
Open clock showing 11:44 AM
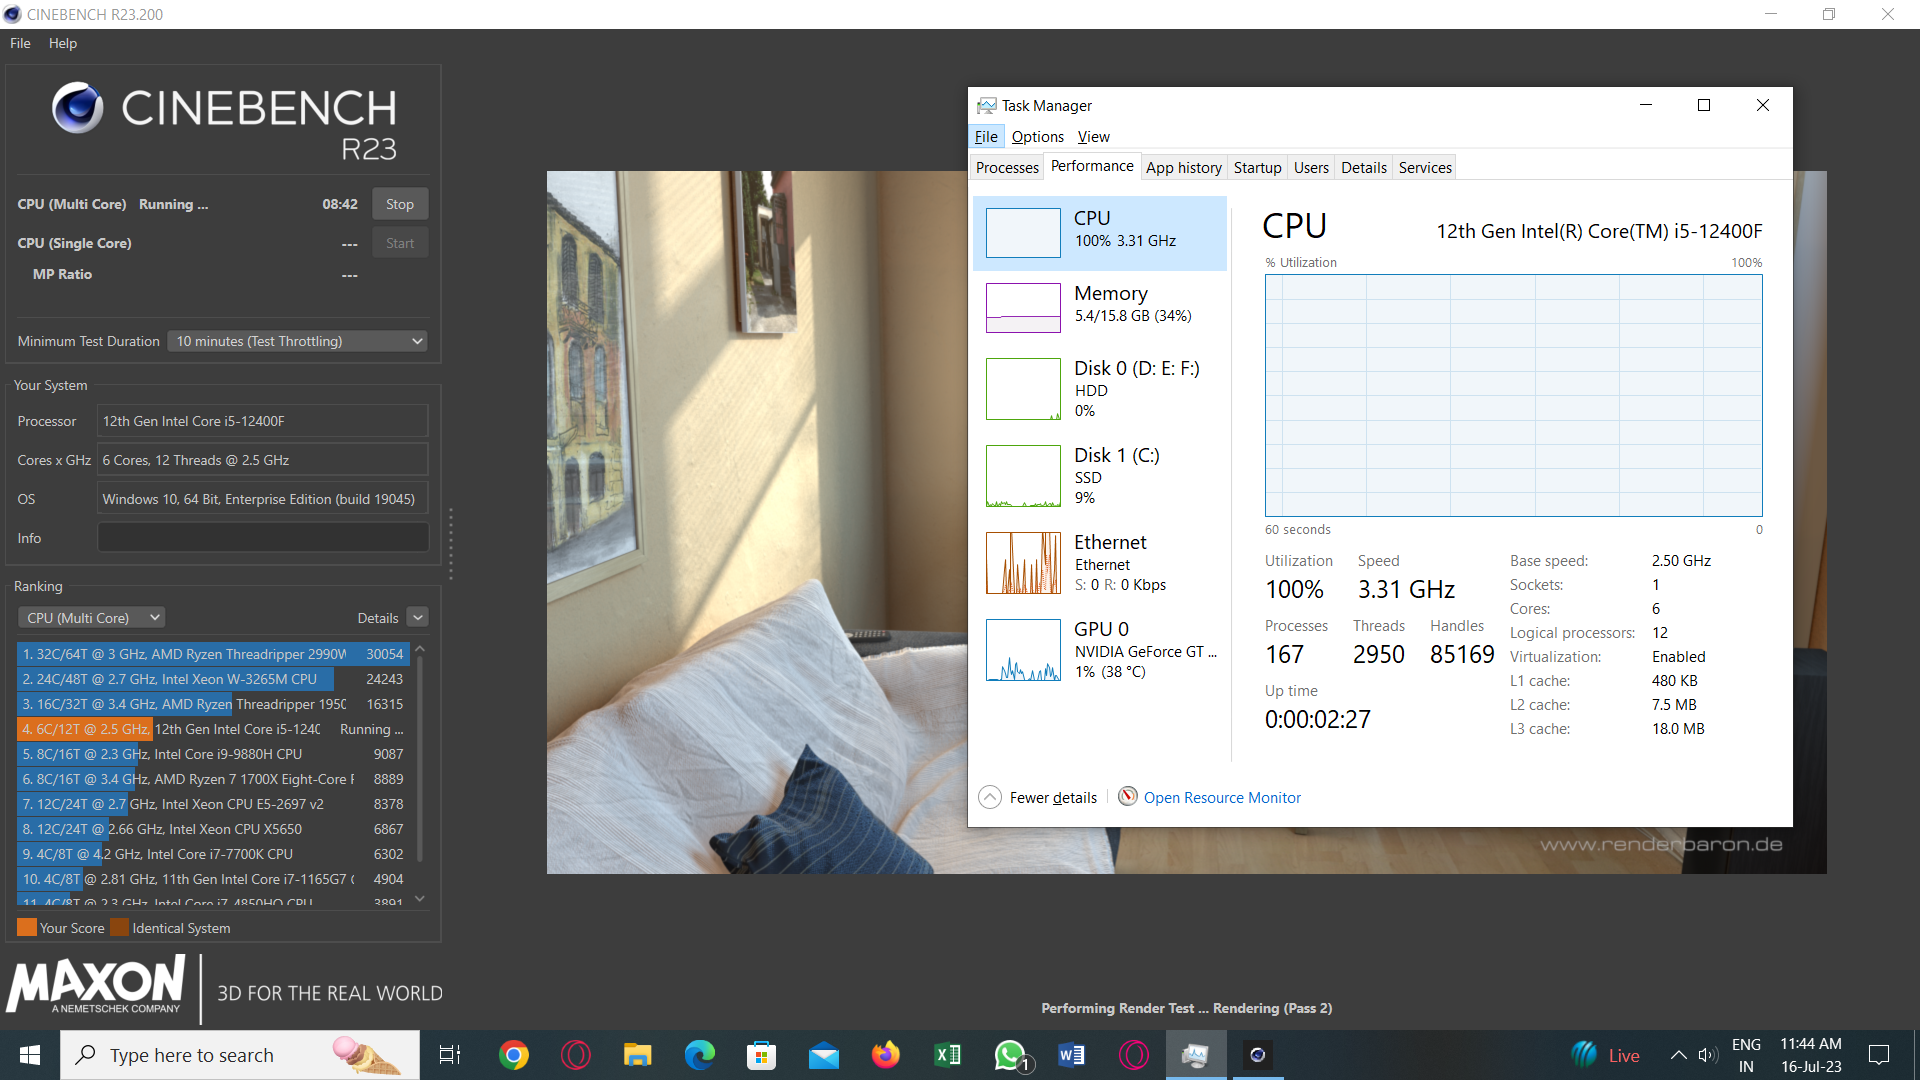click(1811, 1055)
